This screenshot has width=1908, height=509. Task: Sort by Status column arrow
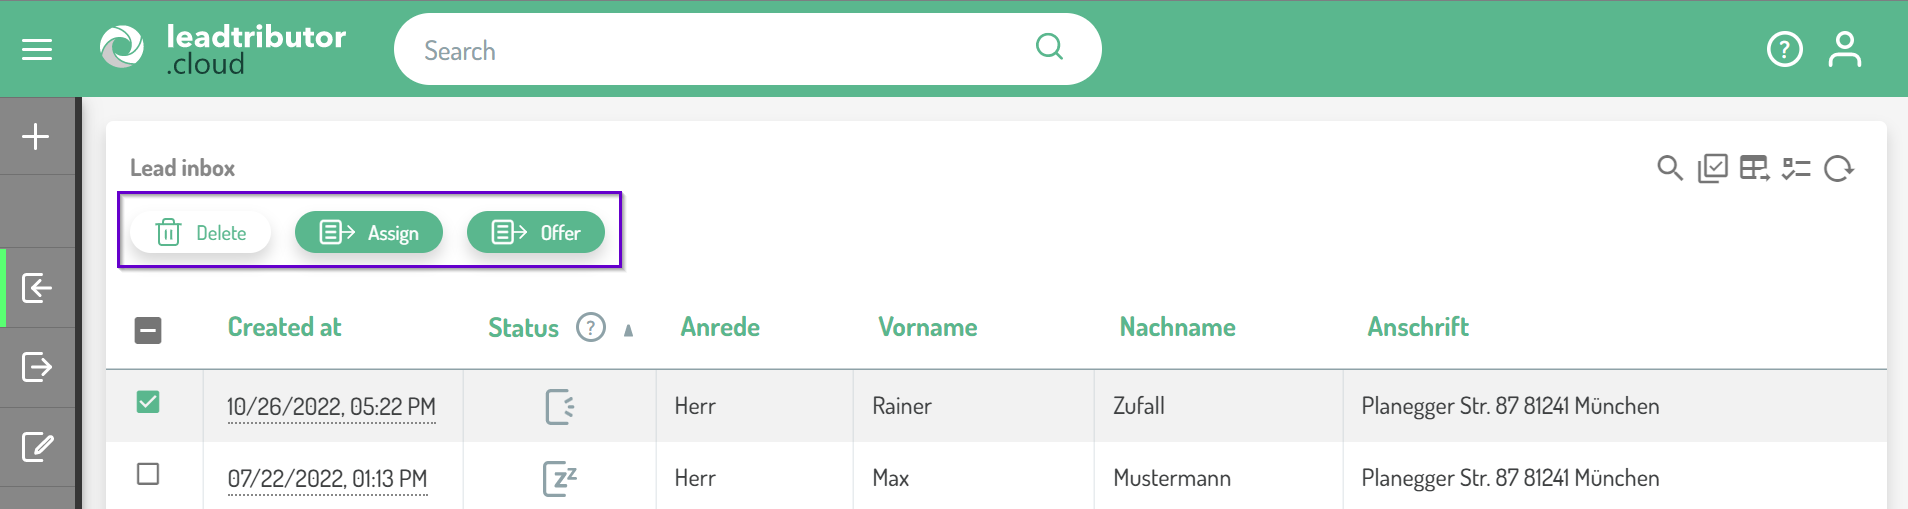click(628, 330)
